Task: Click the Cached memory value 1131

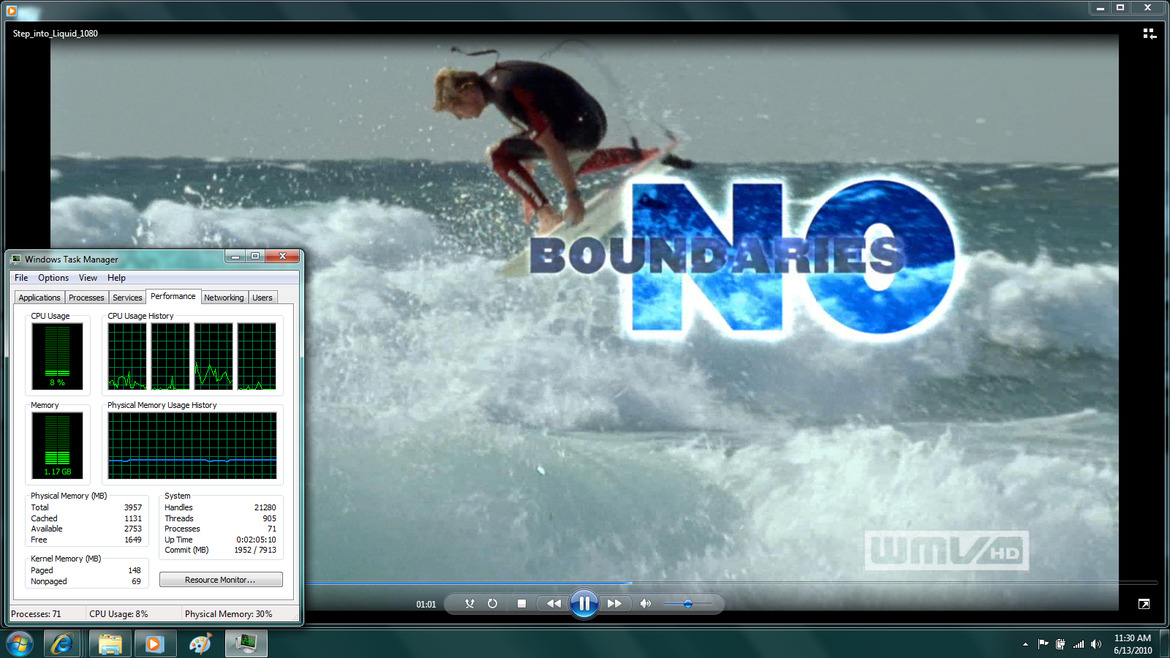Action: (133, 518)
